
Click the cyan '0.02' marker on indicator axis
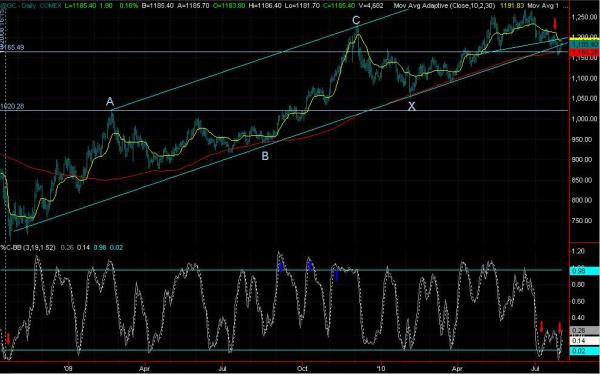tap(585, 351)
